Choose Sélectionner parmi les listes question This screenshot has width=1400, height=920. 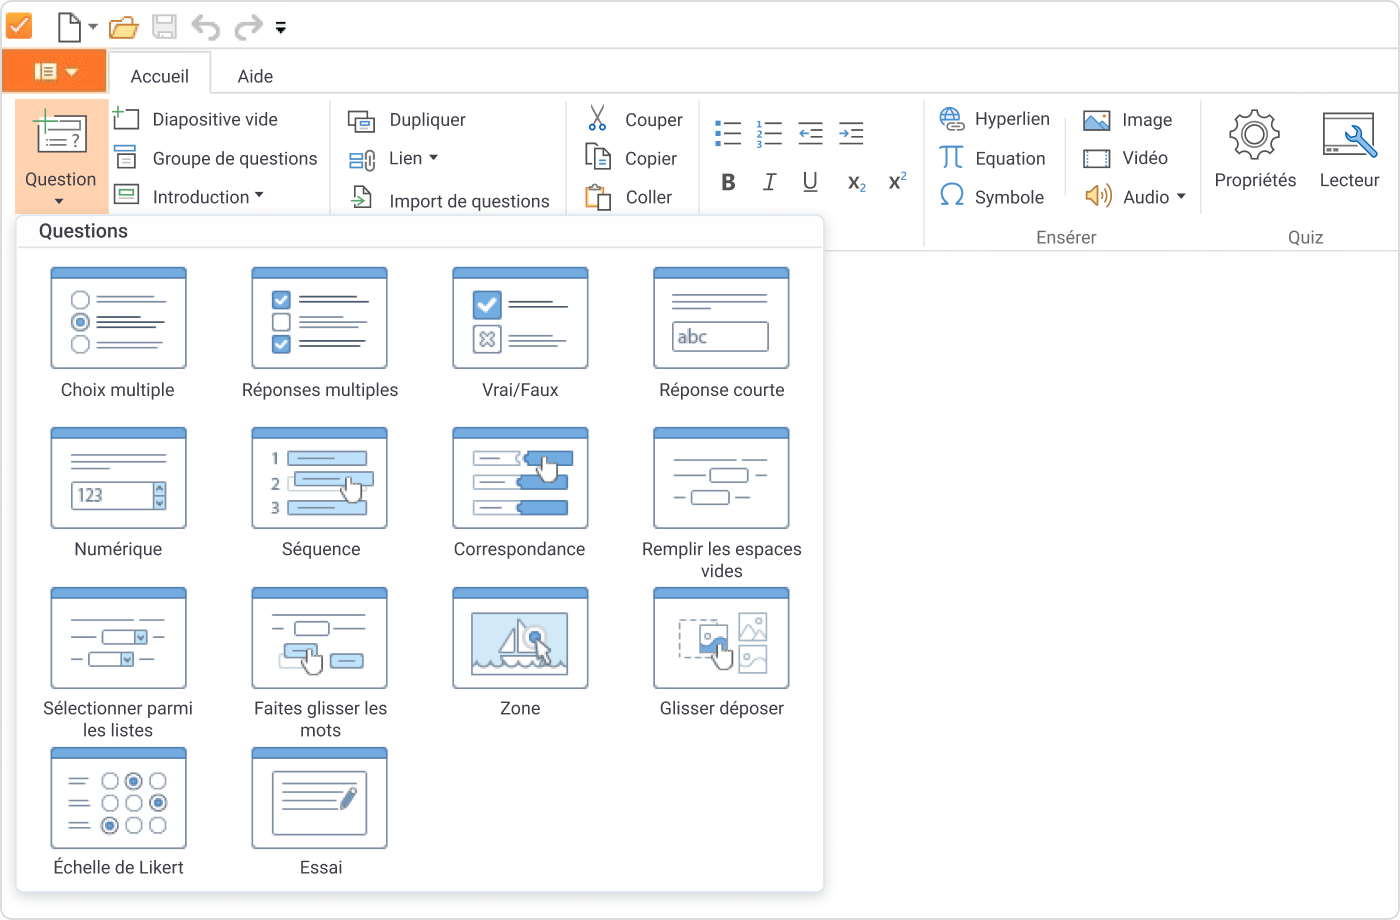pos(118,664)
